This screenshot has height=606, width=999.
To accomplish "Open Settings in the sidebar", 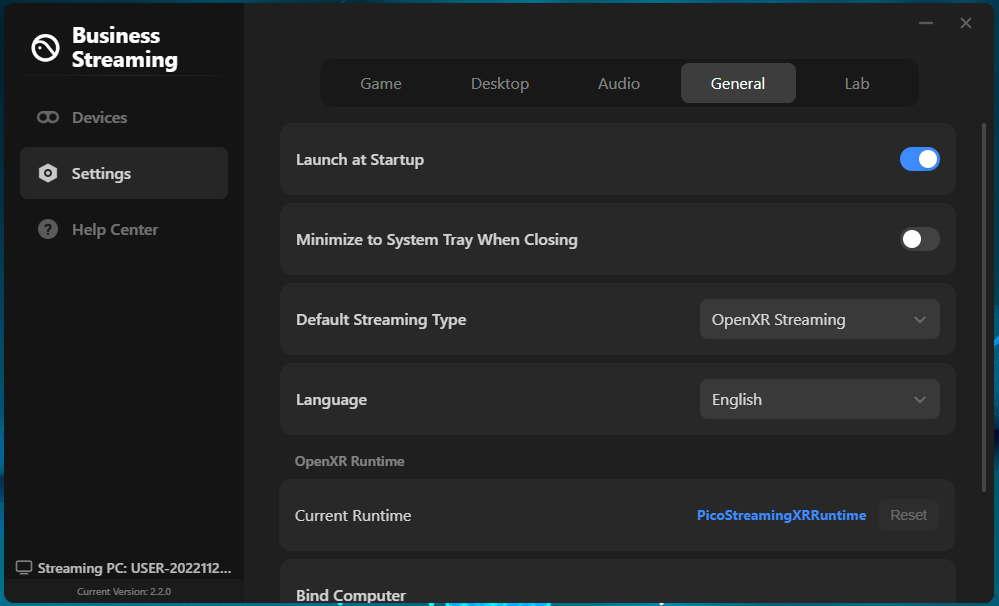I will 124,173.
